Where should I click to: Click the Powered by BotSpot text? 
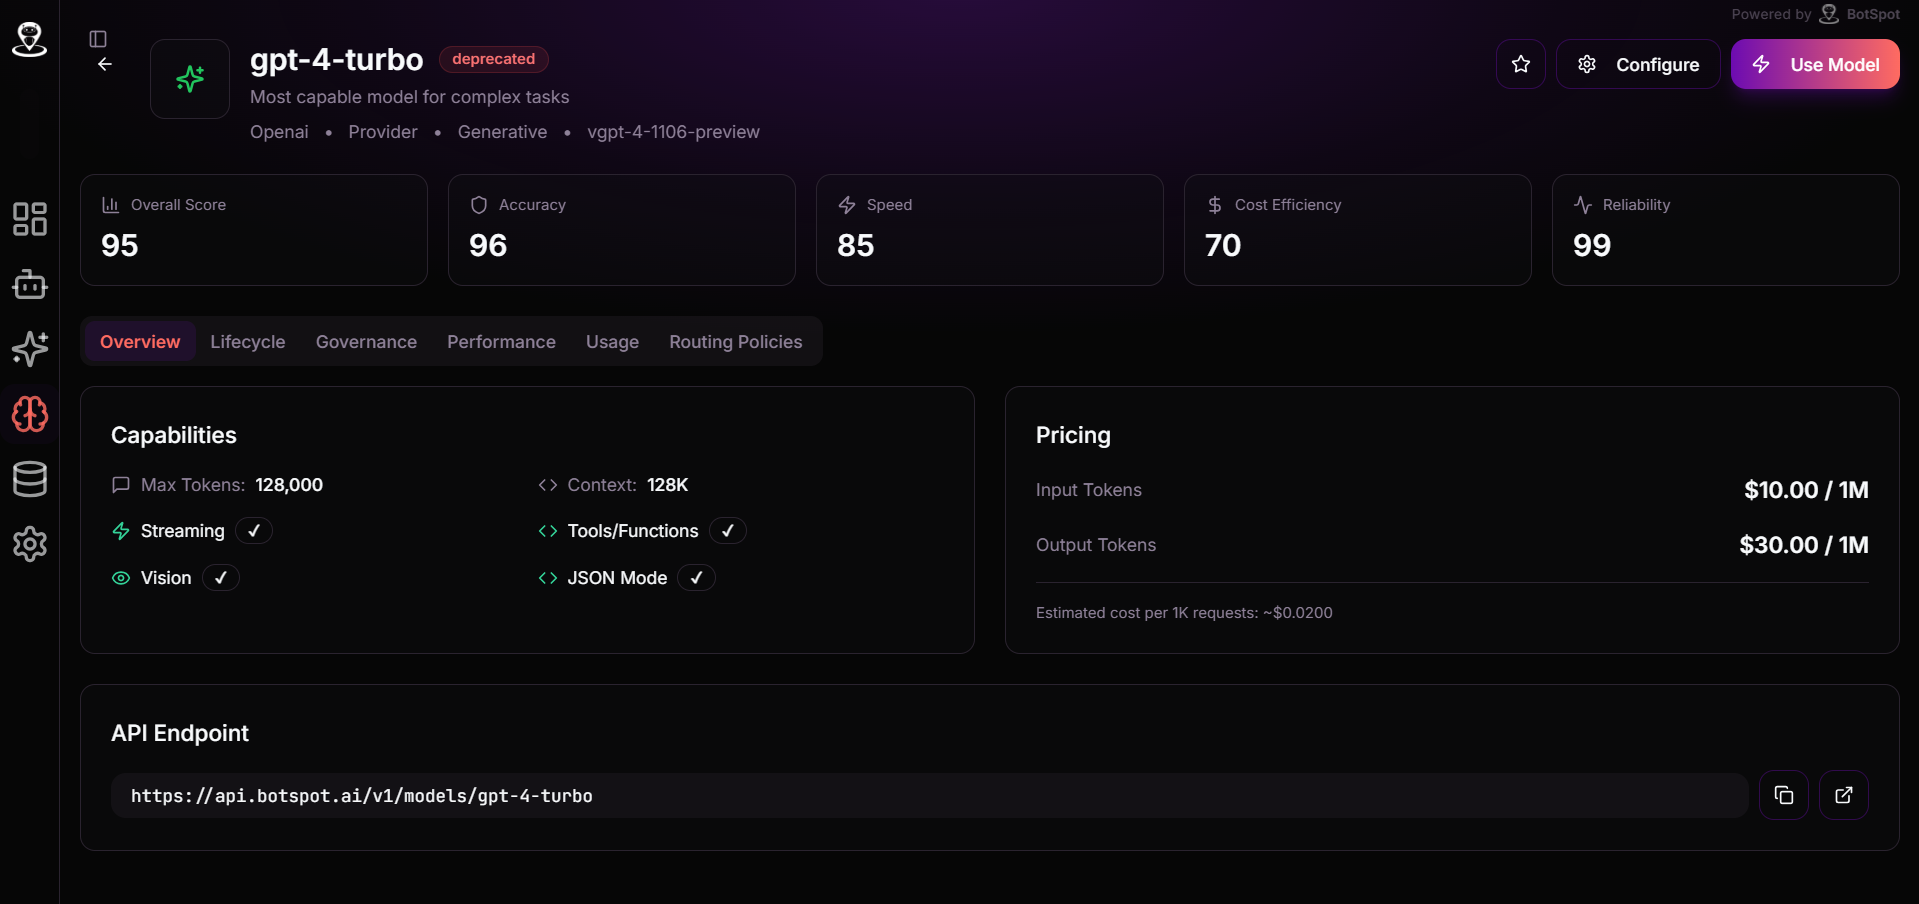(x=1816, y=14)
